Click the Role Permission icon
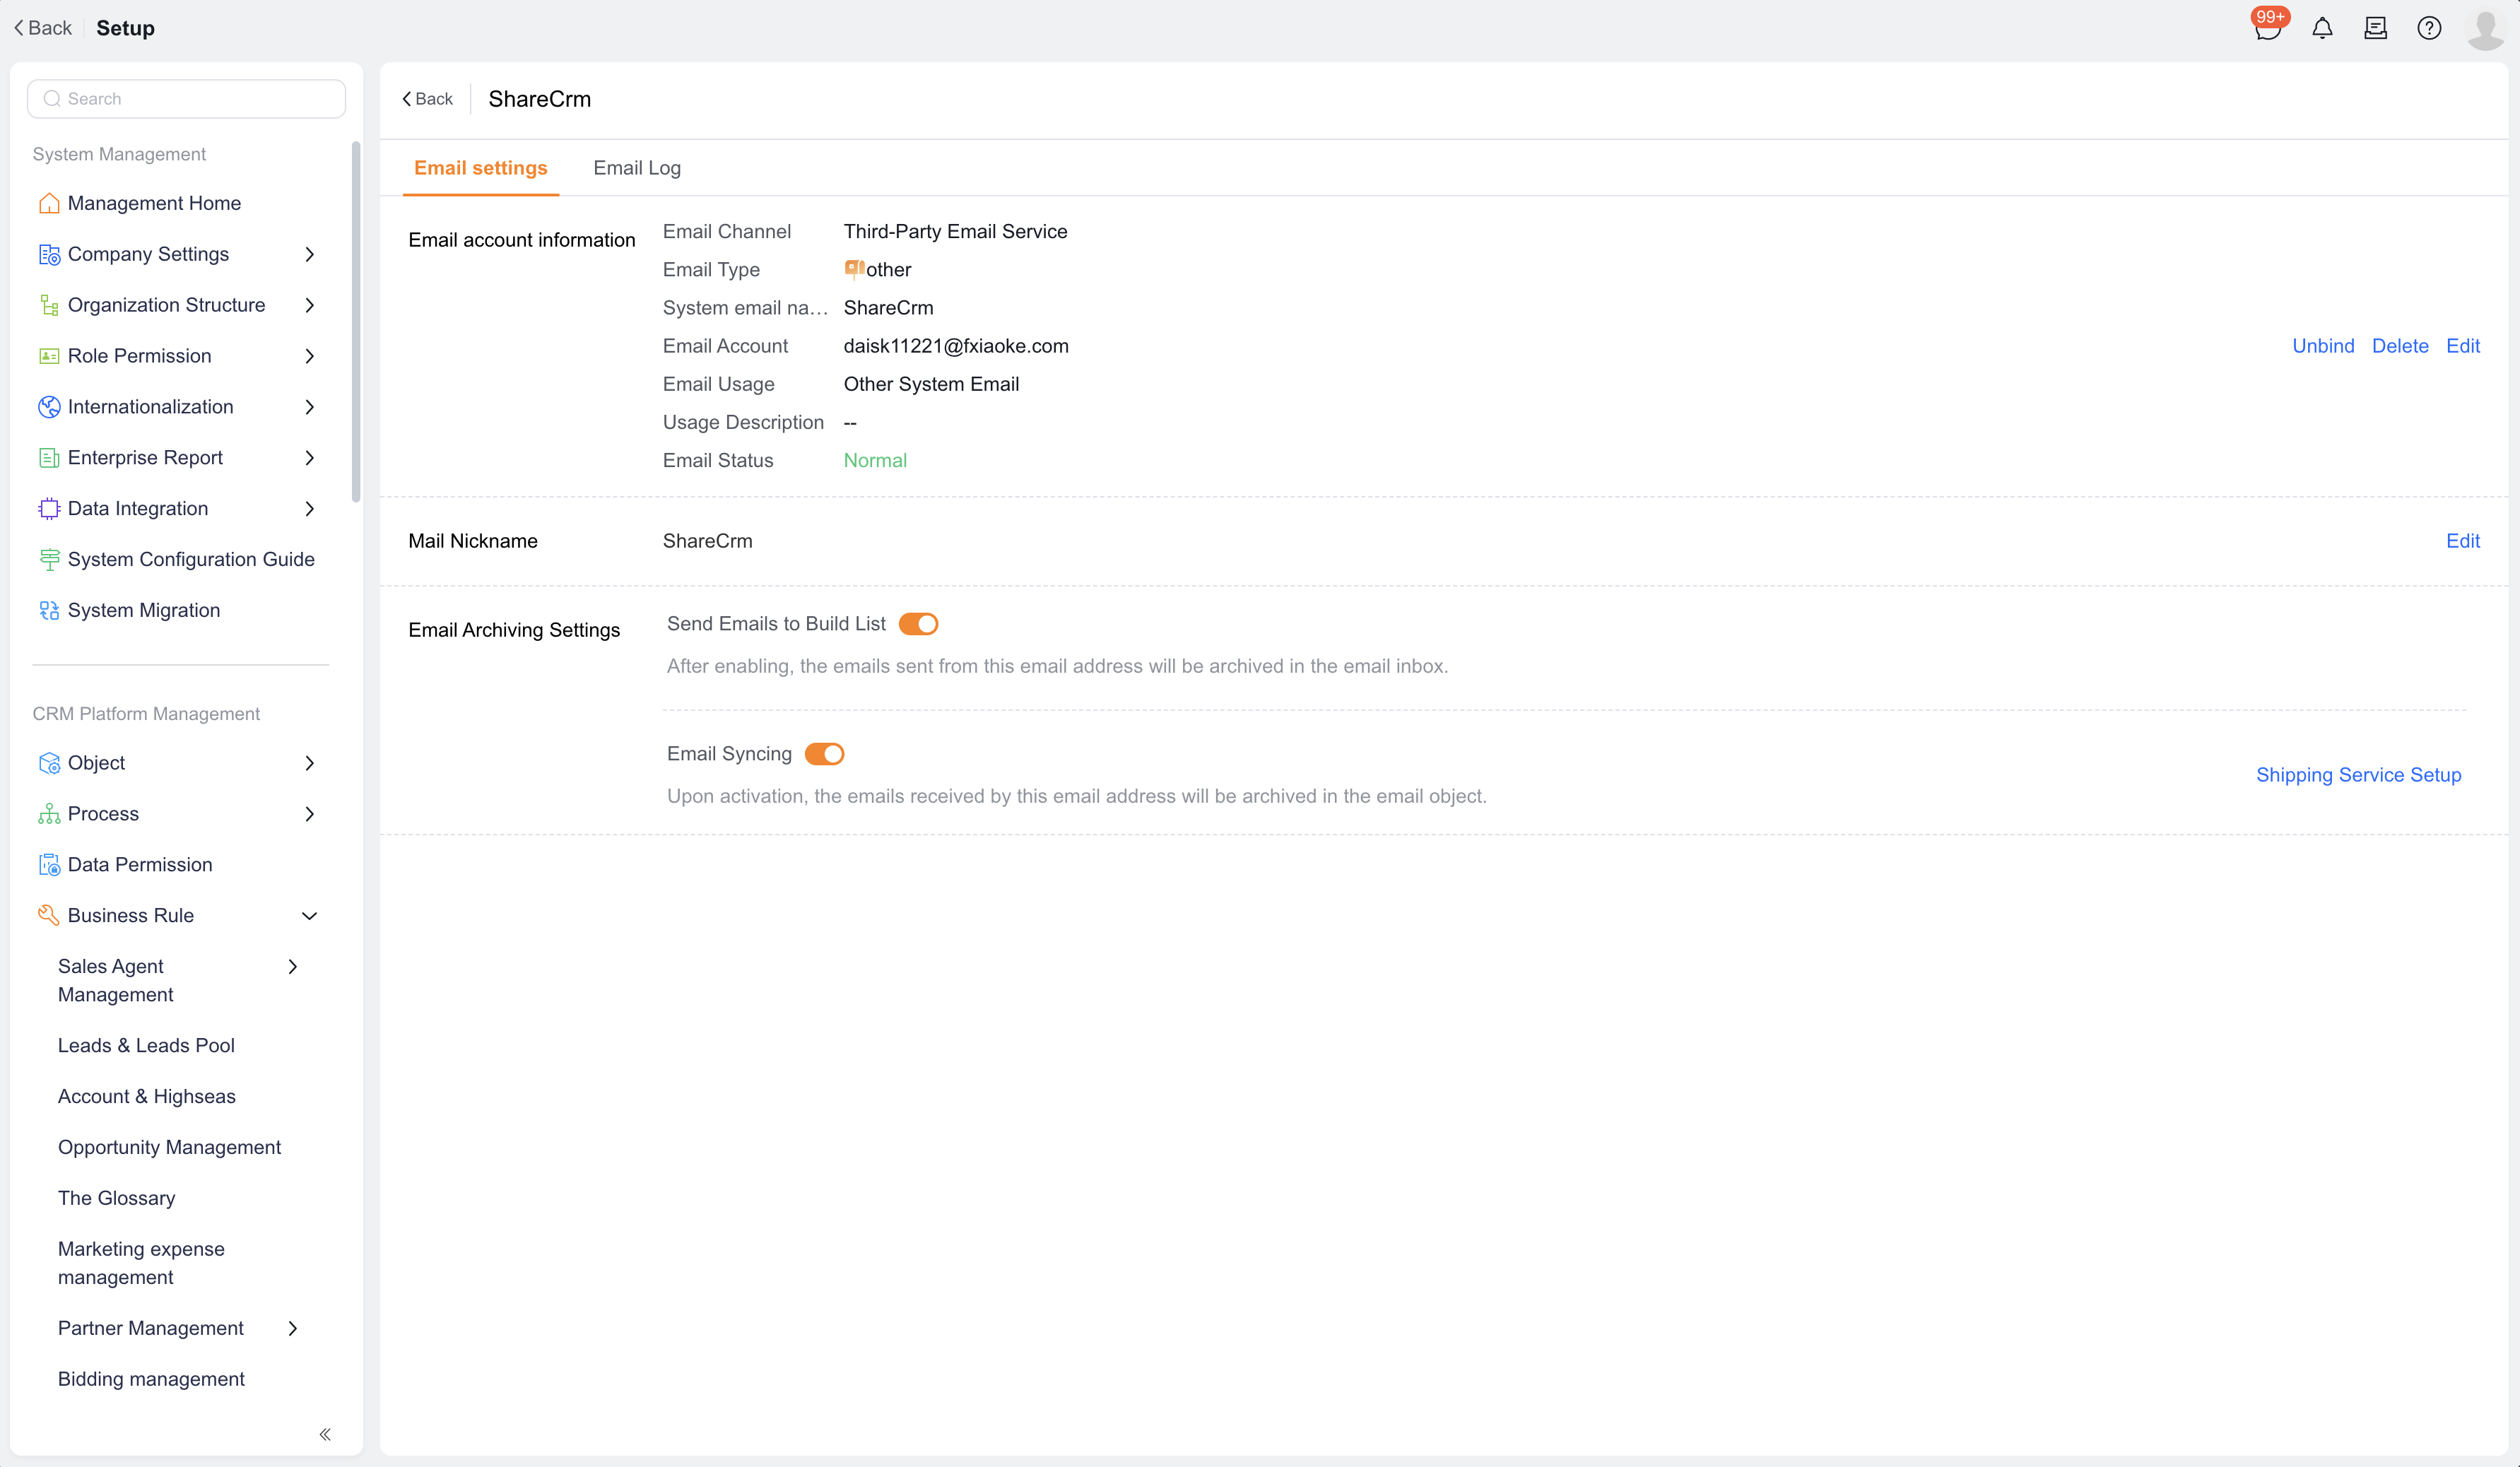2520x1467 pixels. [x=49, y=356]
